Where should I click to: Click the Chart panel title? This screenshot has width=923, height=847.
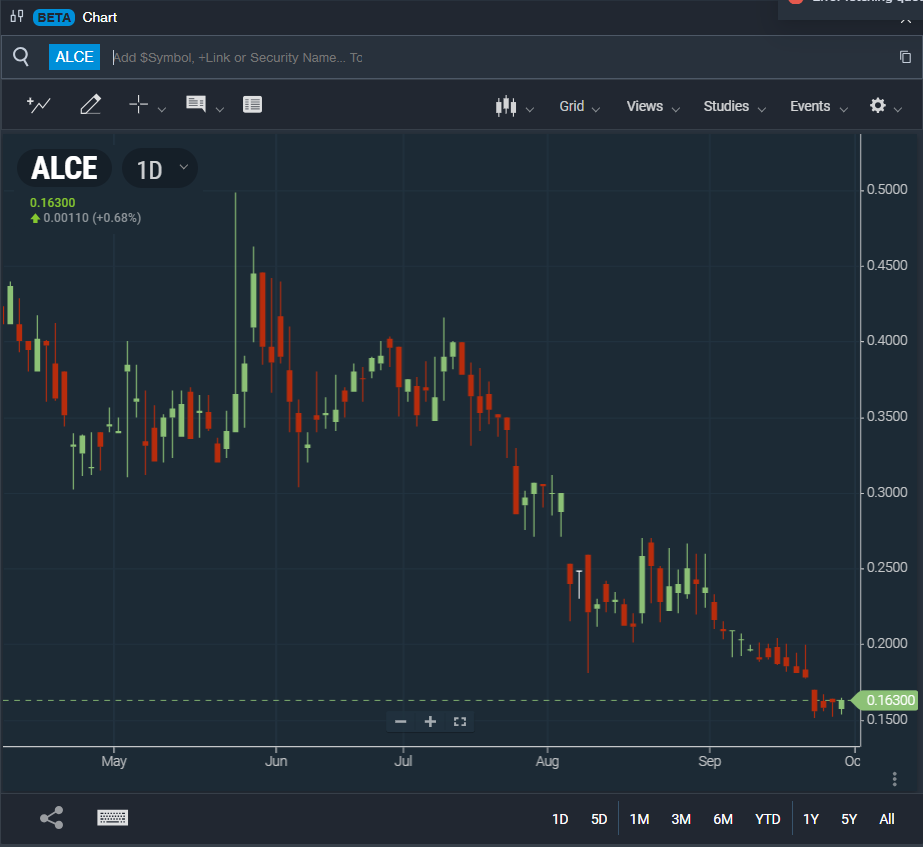[x=99, y=17]
